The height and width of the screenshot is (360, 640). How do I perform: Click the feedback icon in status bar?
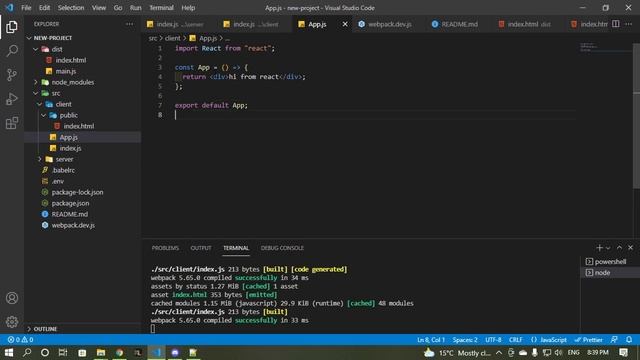(614, 340)
